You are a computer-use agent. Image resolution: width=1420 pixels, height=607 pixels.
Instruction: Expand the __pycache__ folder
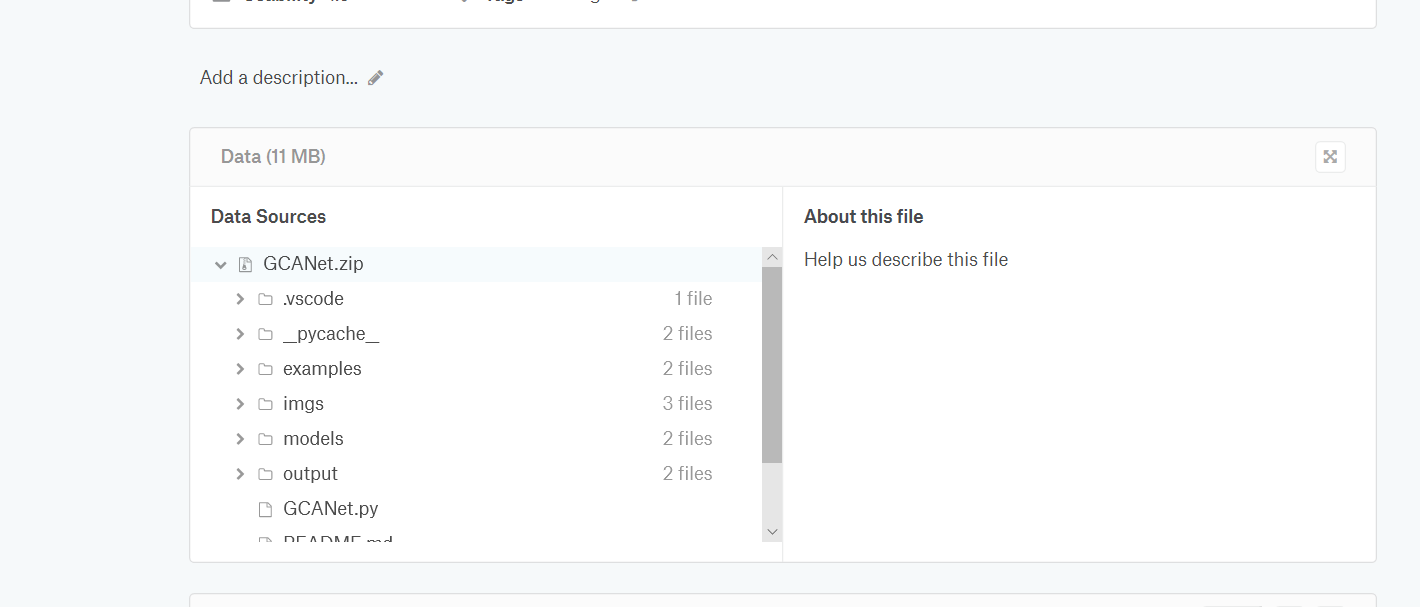pos(240,334)
